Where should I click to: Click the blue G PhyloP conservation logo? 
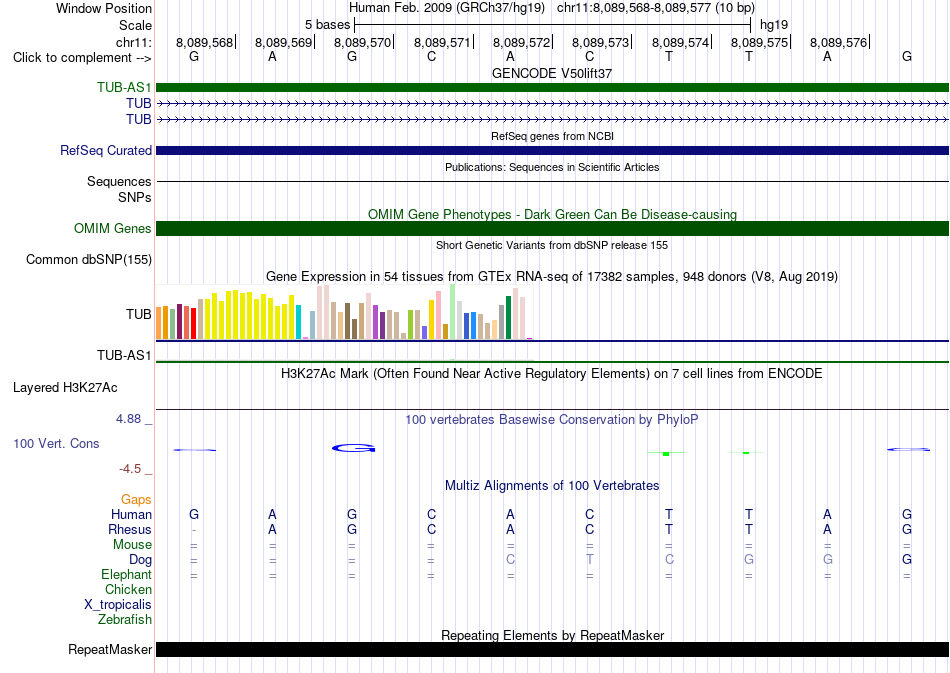tap(354, 448)
